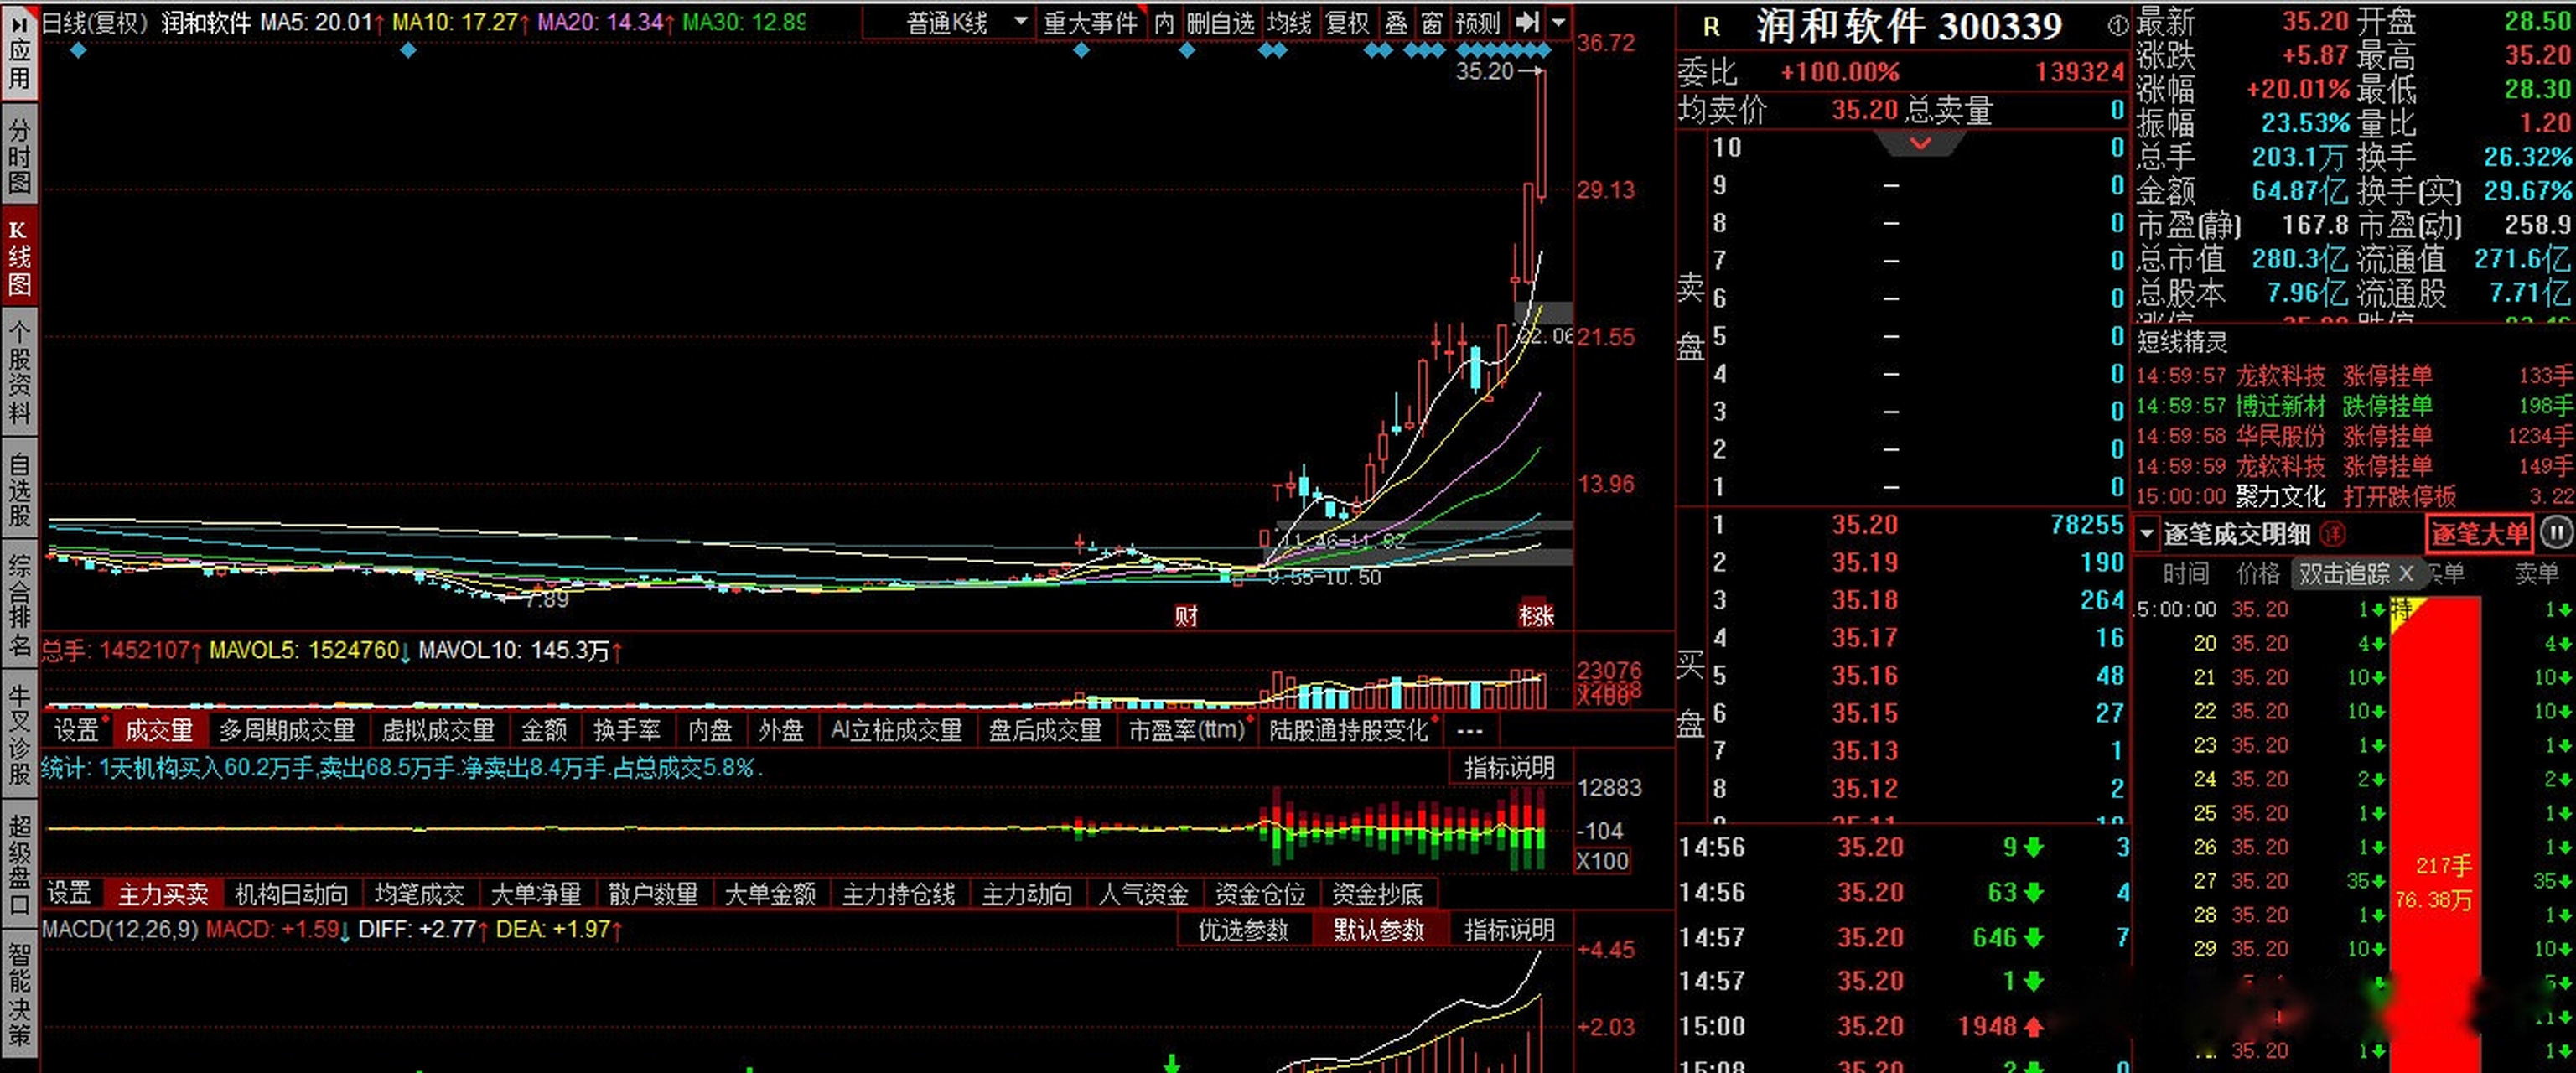Toggle the 均线 moving average lines
The width and height of the screenshot is (2576, 1073).
pos(1289,22)
